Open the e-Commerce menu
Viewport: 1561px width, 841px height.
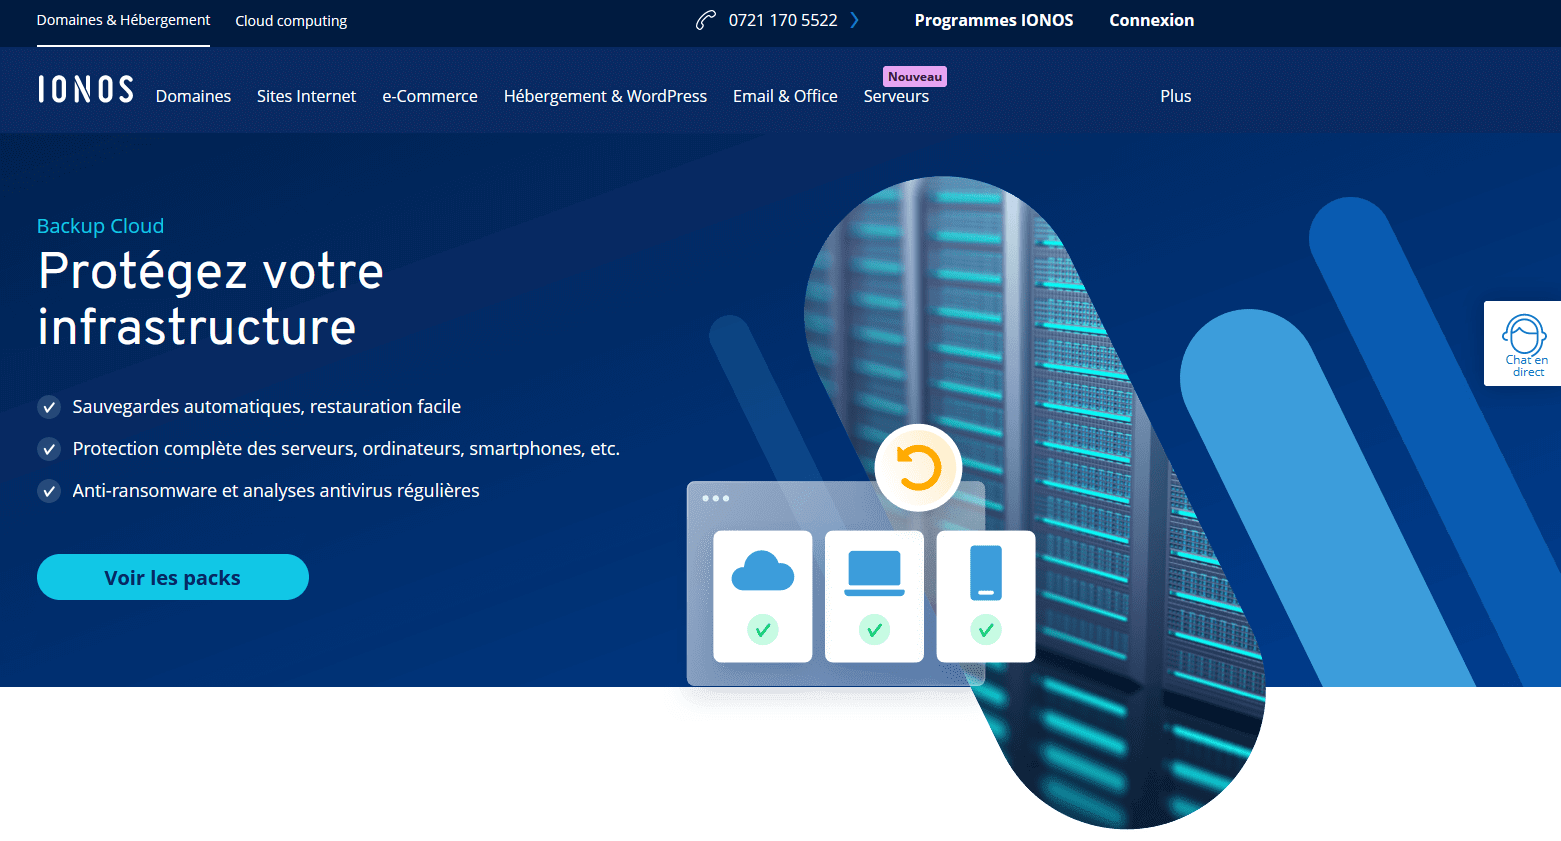coord(430,96)
